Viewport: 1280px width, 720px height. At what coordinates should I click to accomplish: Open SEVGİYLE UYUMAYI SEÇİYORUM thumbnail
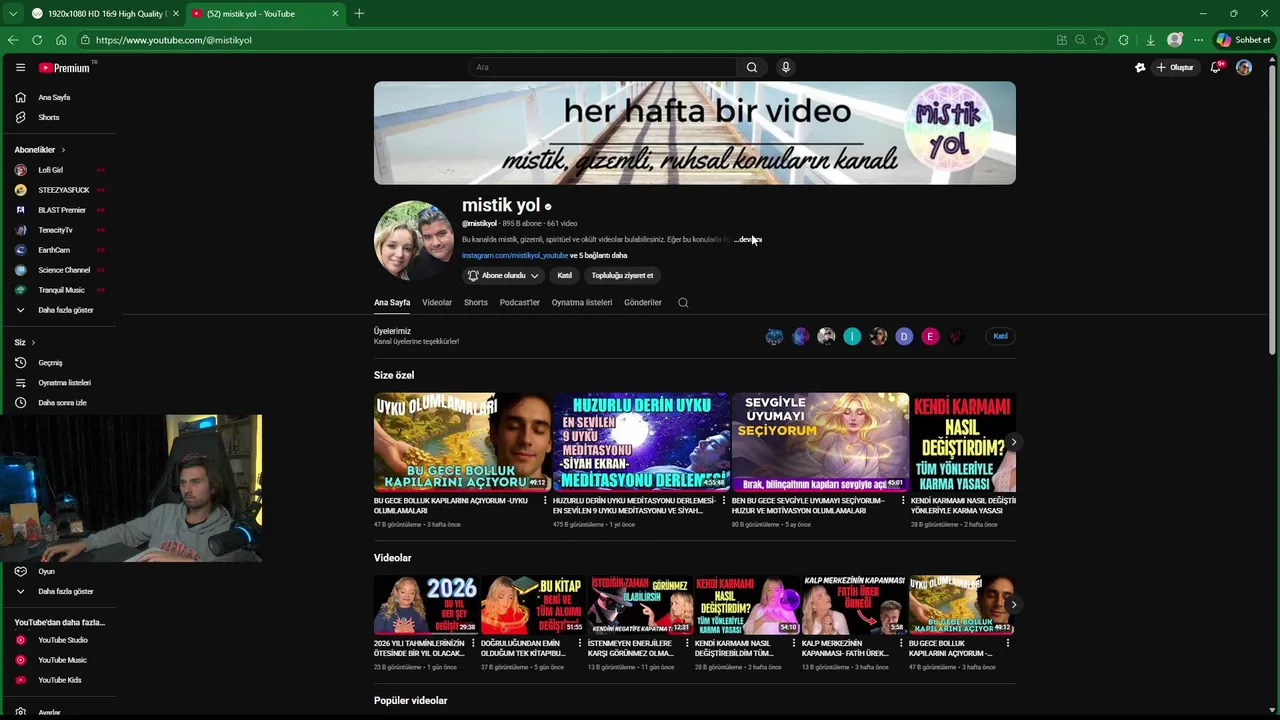point(821,442)
